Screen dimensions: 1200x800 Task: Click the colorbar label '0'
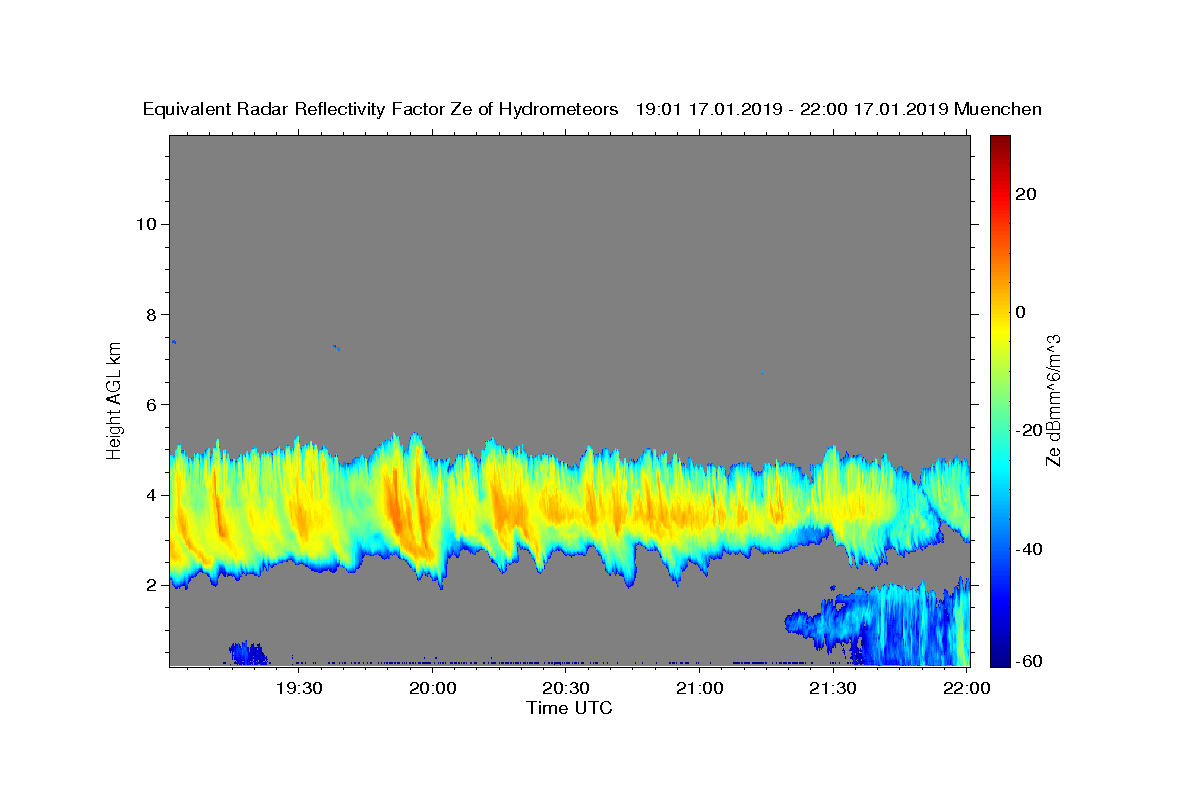click(1020, 312)
